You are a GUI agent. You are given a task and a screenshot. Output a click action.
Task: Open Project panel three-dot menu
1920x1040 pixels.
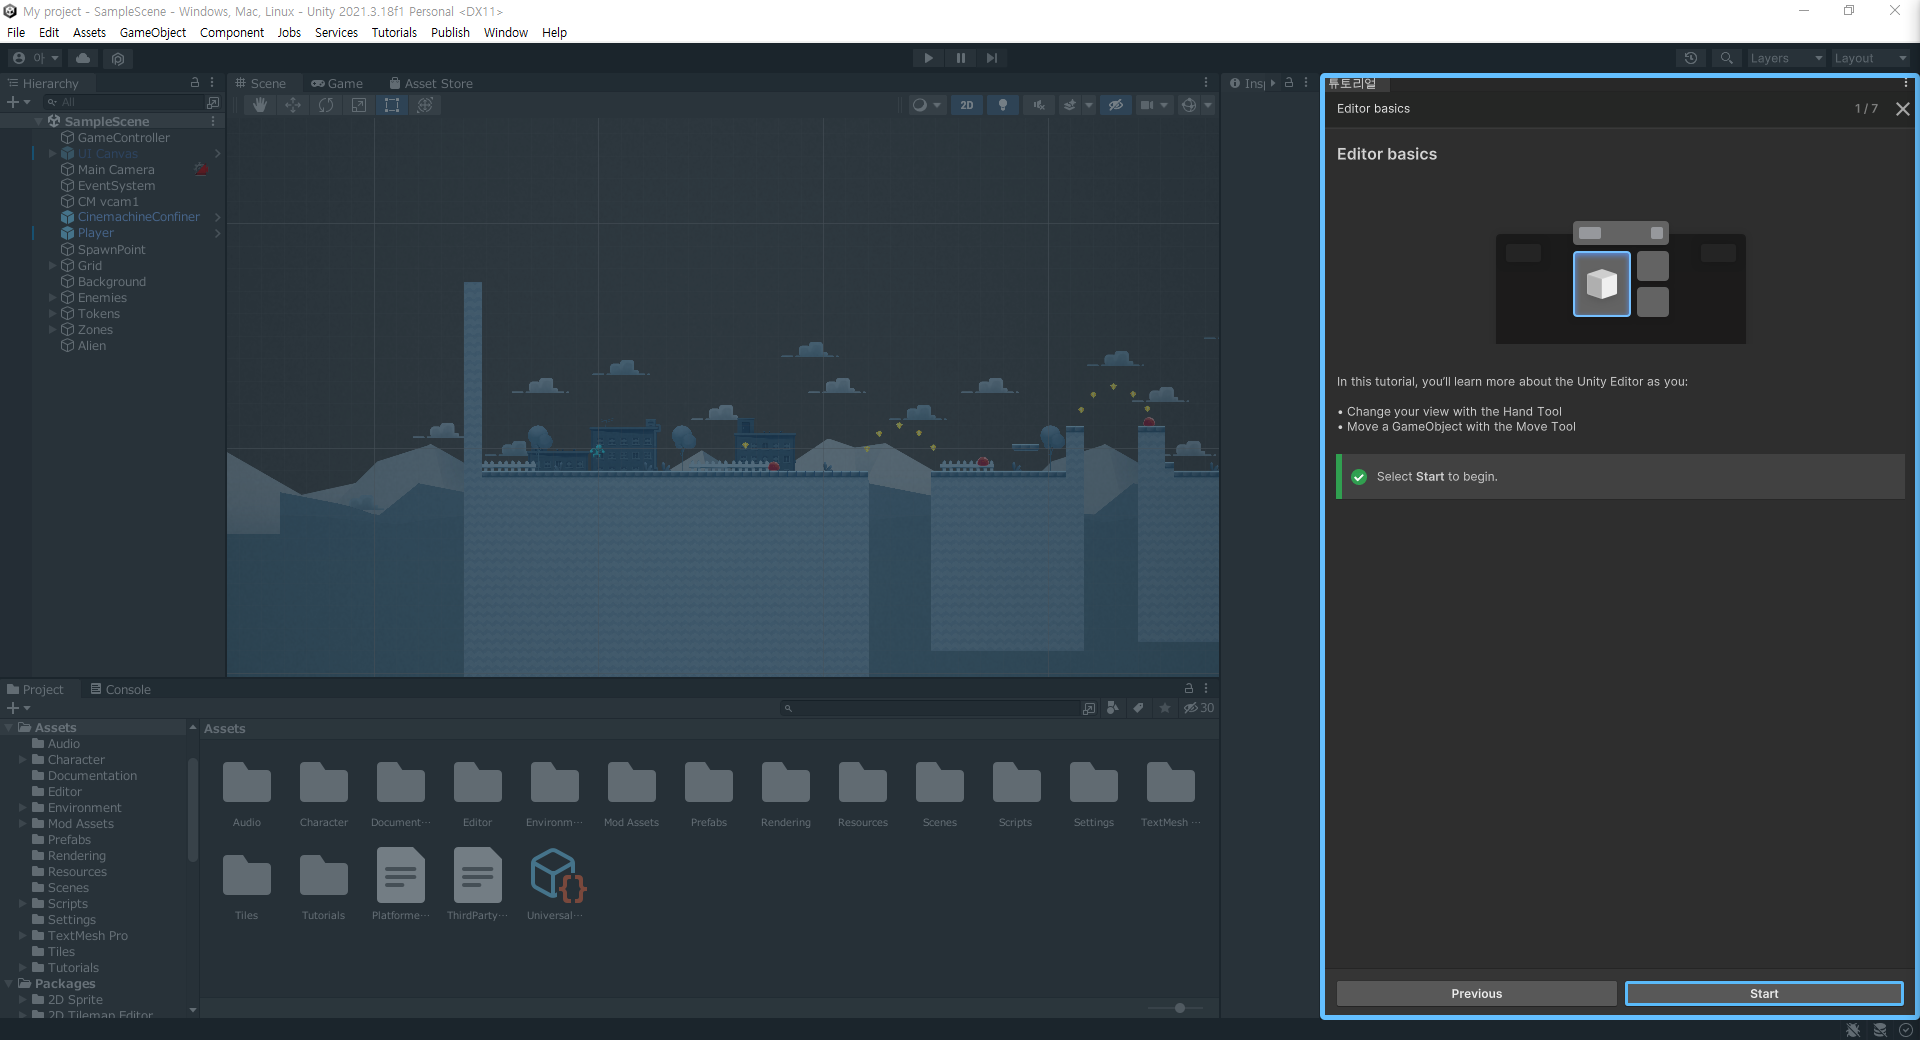[1206, 689]
